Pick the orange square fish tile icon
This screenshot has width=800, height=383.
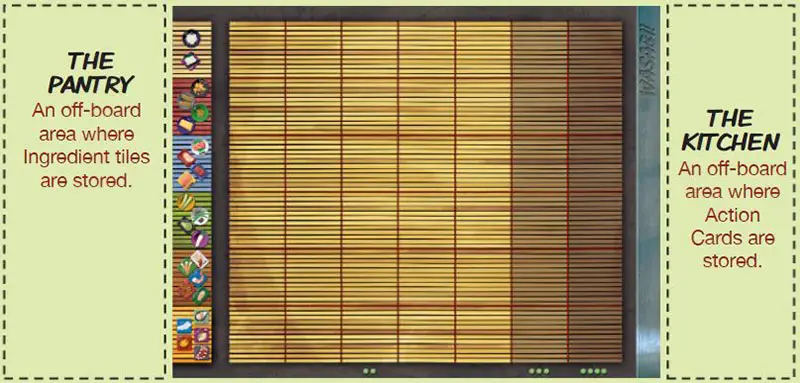click(x=185, y=180)
